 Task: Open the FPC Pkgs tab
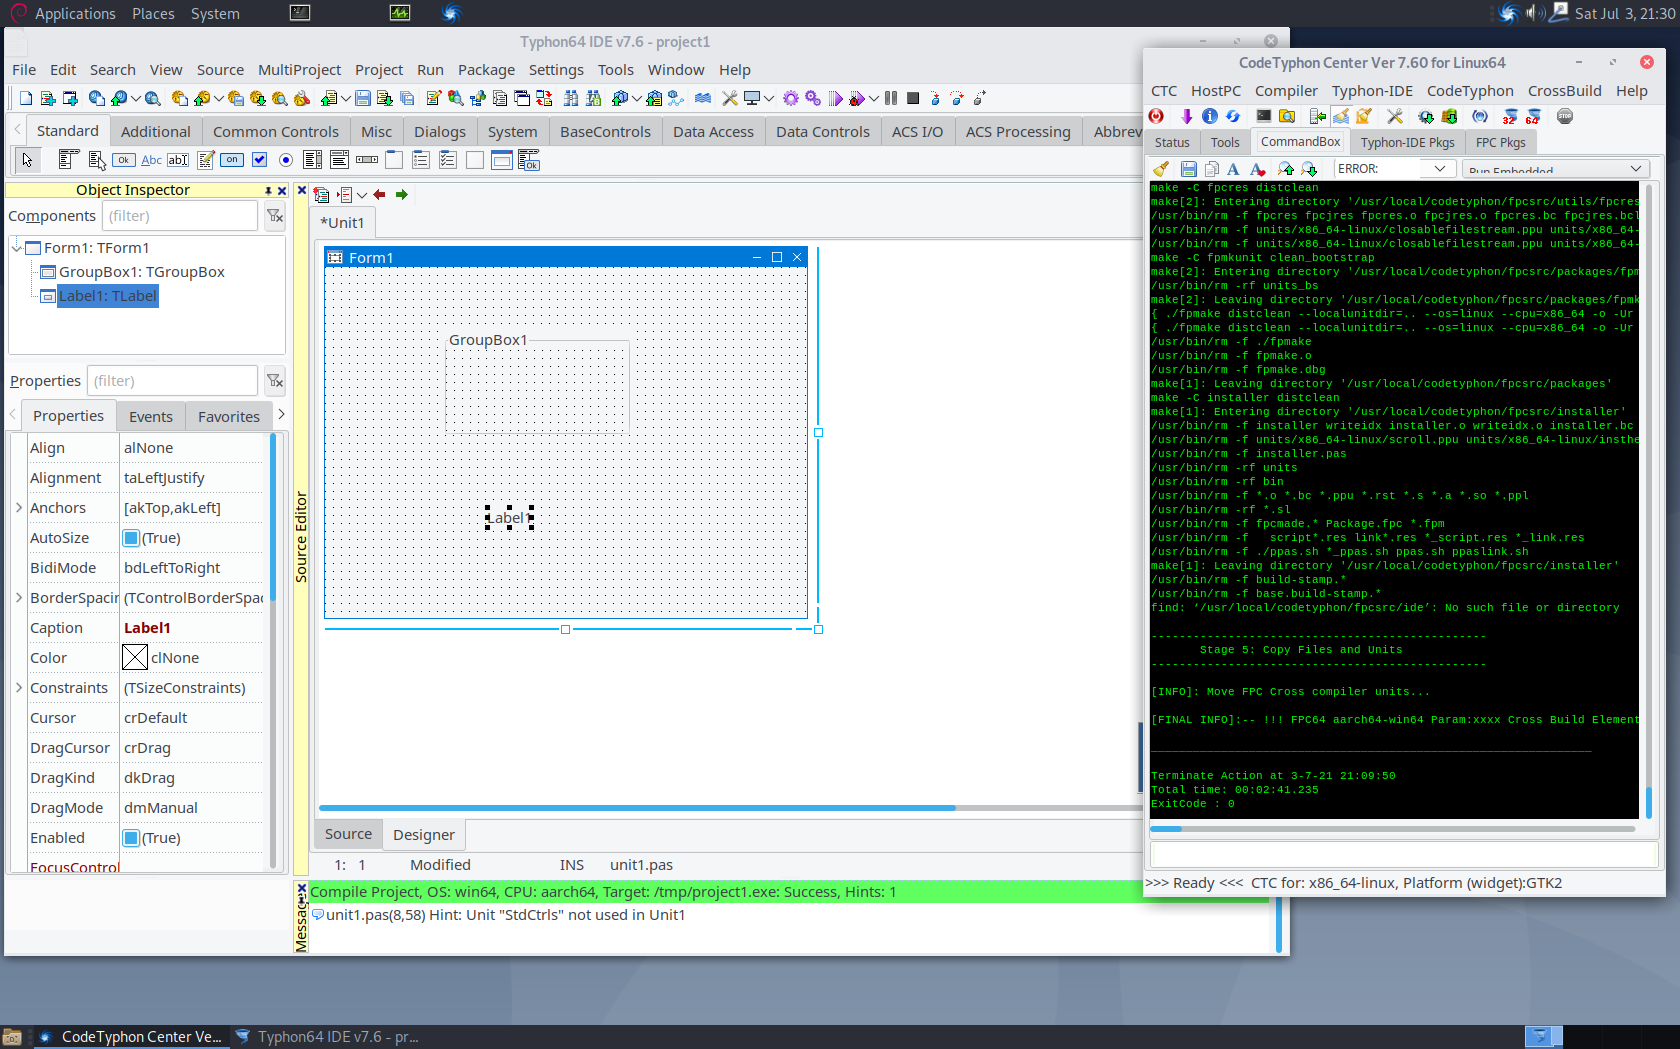(1500, 142)
